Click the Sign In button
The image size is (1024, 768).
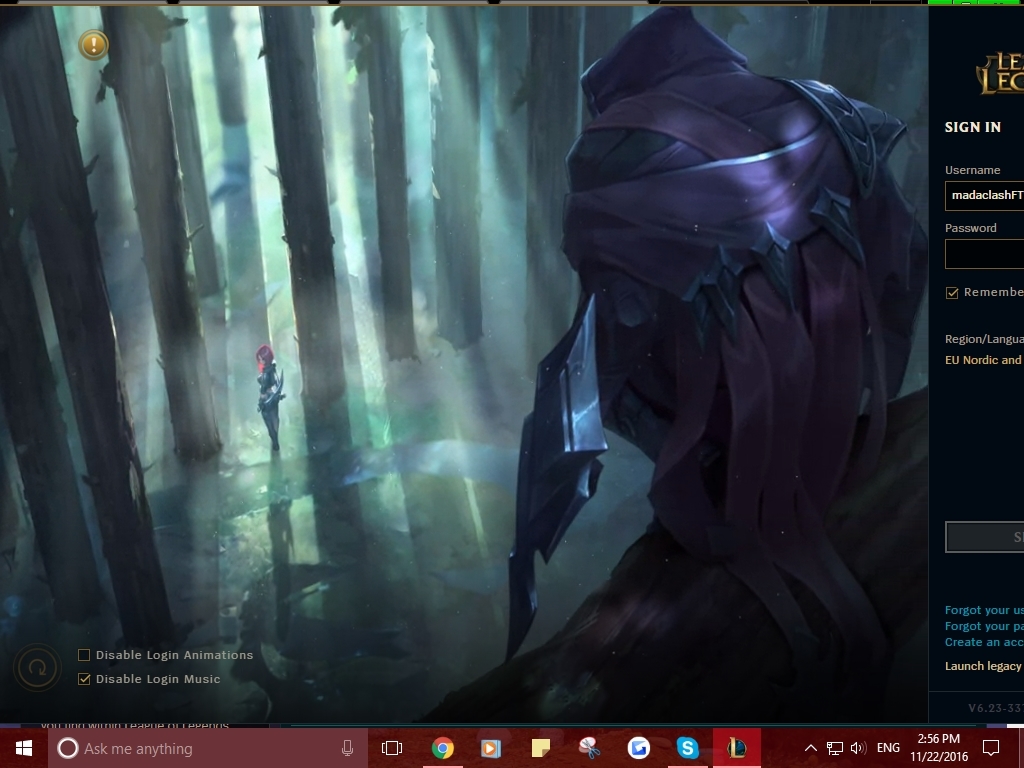point(984,537)
